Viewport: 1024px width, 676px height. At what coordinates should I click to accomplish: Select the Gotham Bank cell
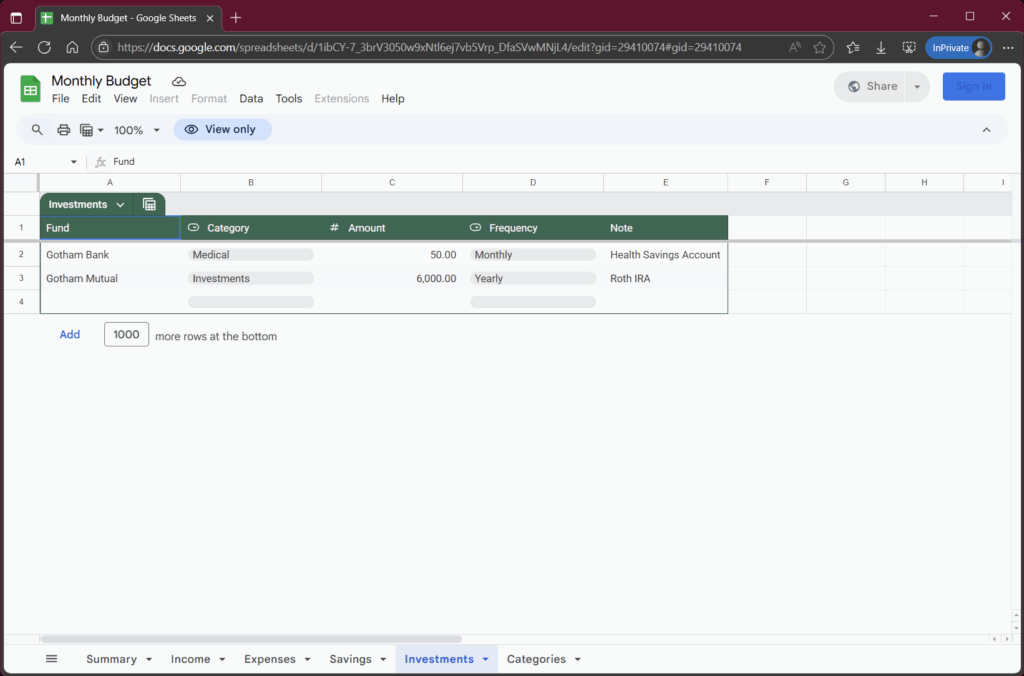coord(110,255)
